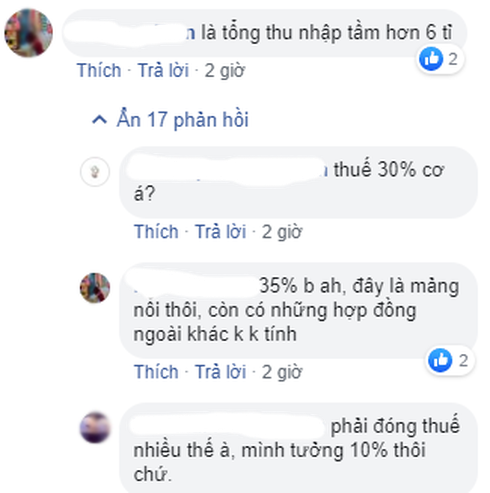Open avatar of the 'phải đóng thuế' reply

[x=95, y=428]
